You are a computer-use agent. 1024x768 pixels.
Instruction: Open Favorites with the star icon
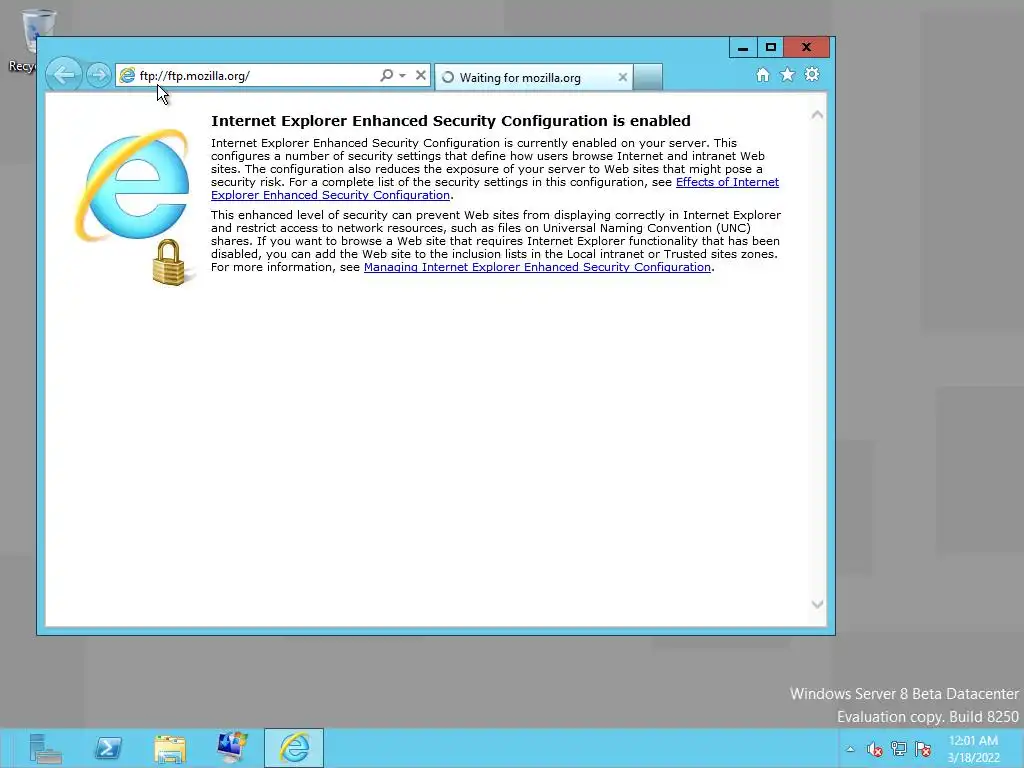pos(788,74)
